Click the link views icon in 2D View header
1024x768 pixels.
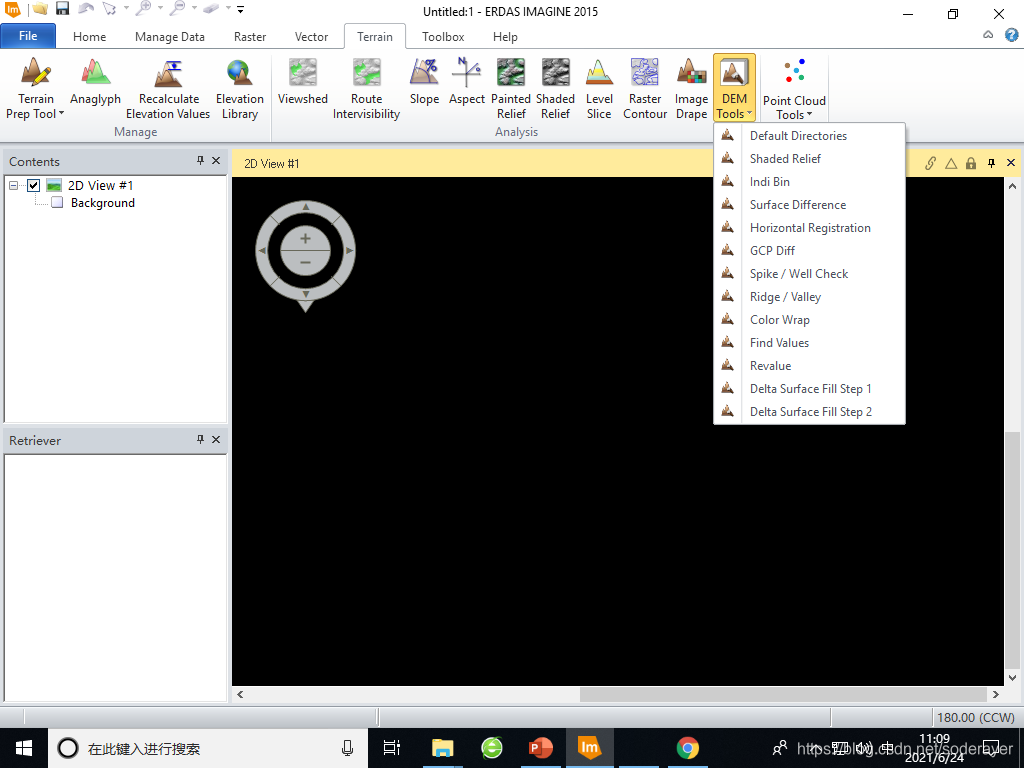(930, 163)
